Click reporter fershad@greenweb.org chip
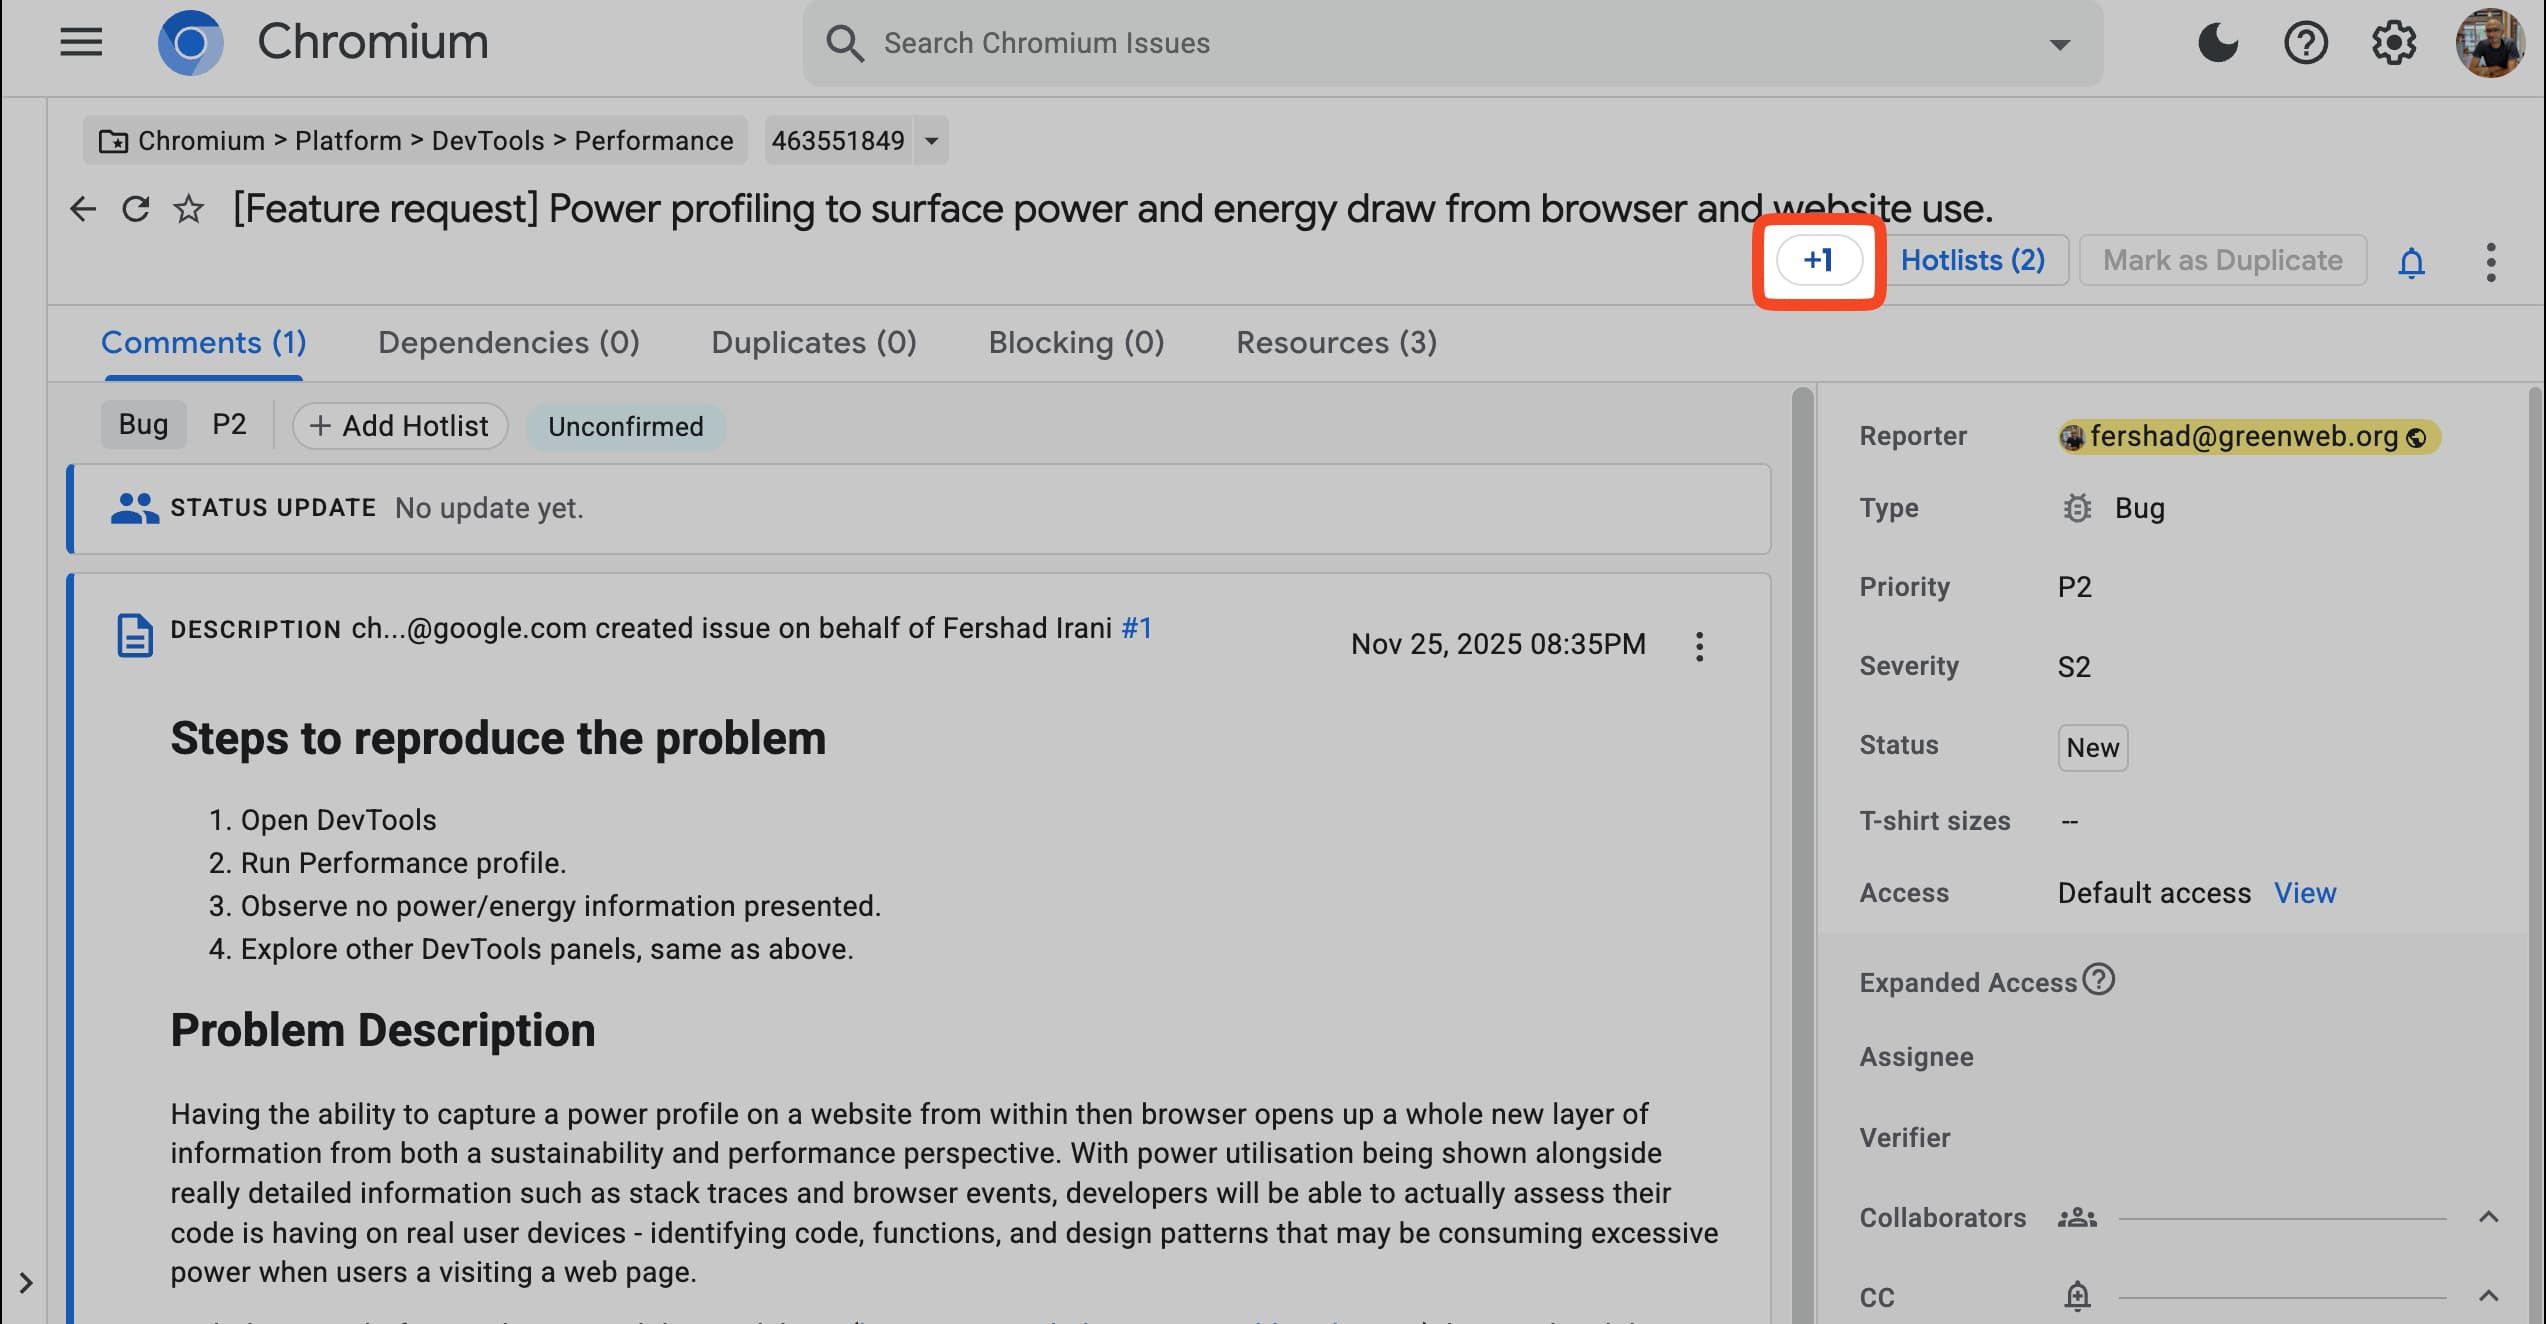This screenshot has height=1324, width=2546. click(2249, 437)
